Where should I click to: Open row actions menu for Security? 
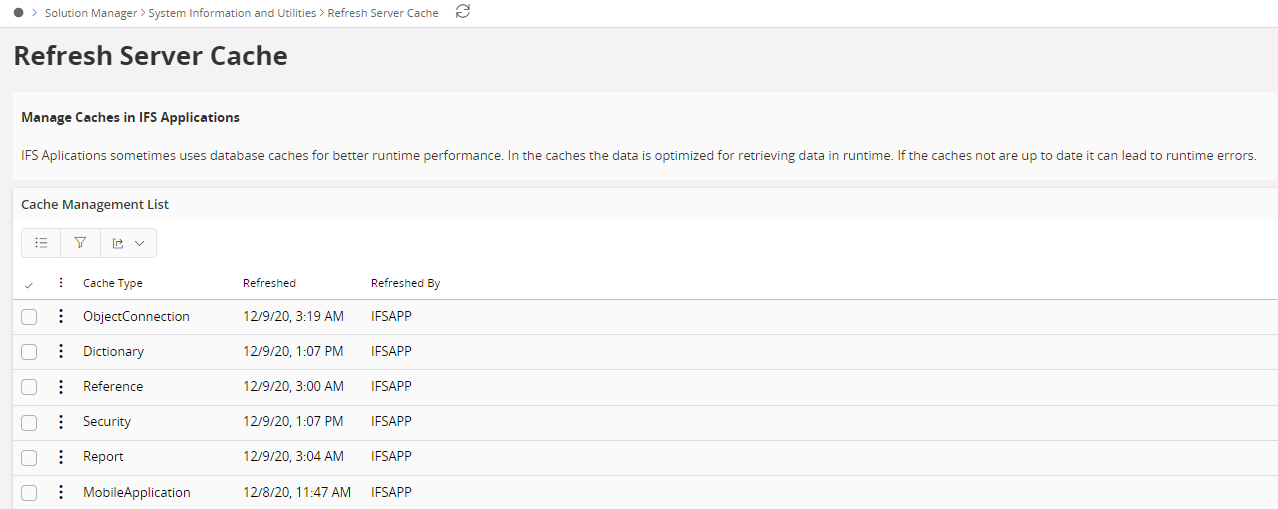coord(61,421)
